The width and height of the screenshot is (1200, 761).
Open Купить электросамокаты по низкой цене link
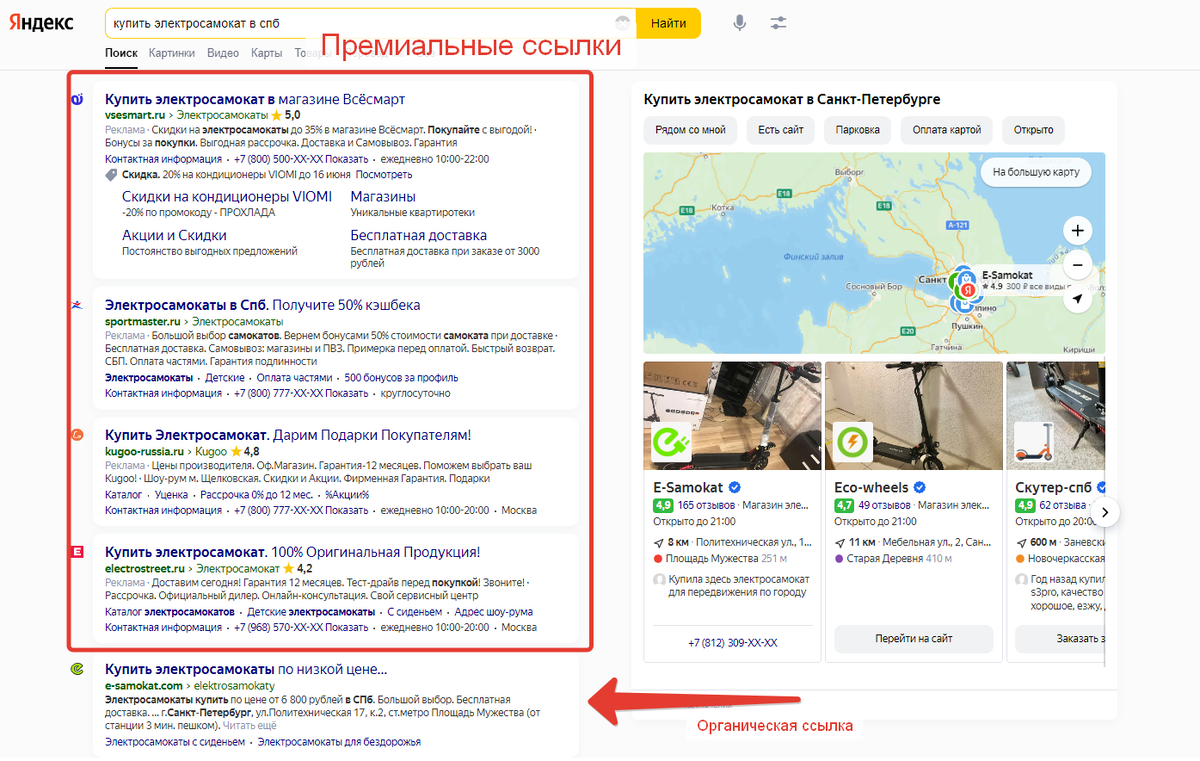coord(246,669)
